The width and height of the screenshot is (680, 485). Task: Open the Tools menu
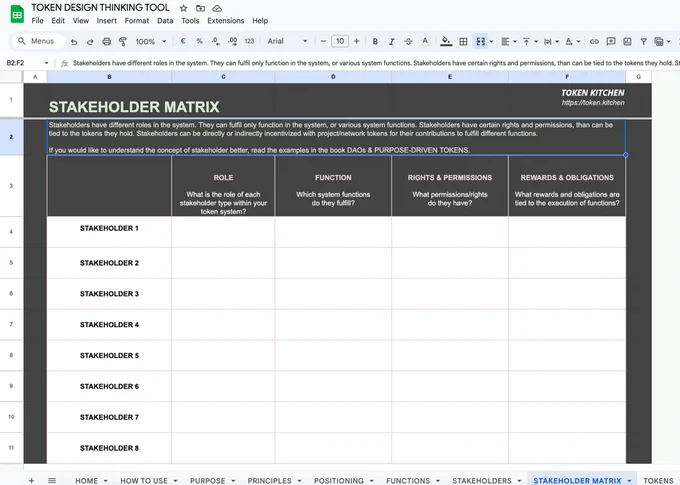[x=190, y=21]
